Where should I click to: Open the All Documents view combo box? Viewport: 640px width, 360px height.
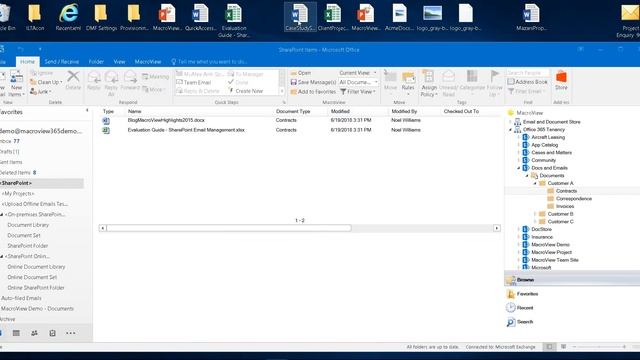pyautogui.click(x=358, y=82)
